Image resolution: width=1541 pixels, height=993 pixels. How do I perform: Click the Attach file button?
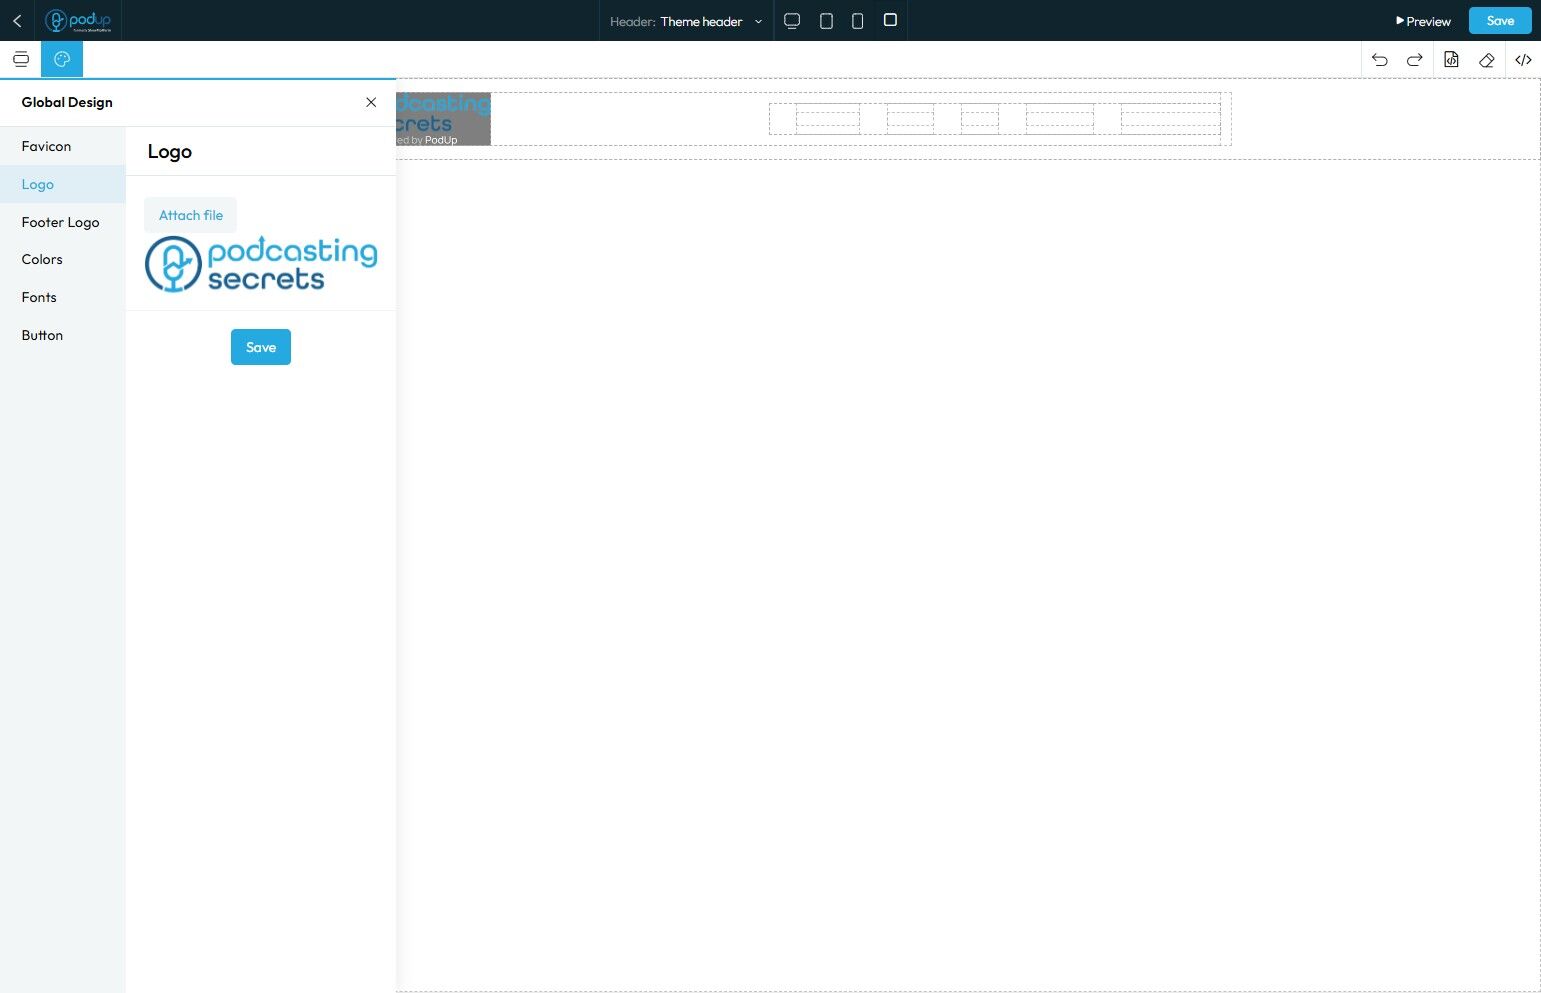tap(190, 215)
